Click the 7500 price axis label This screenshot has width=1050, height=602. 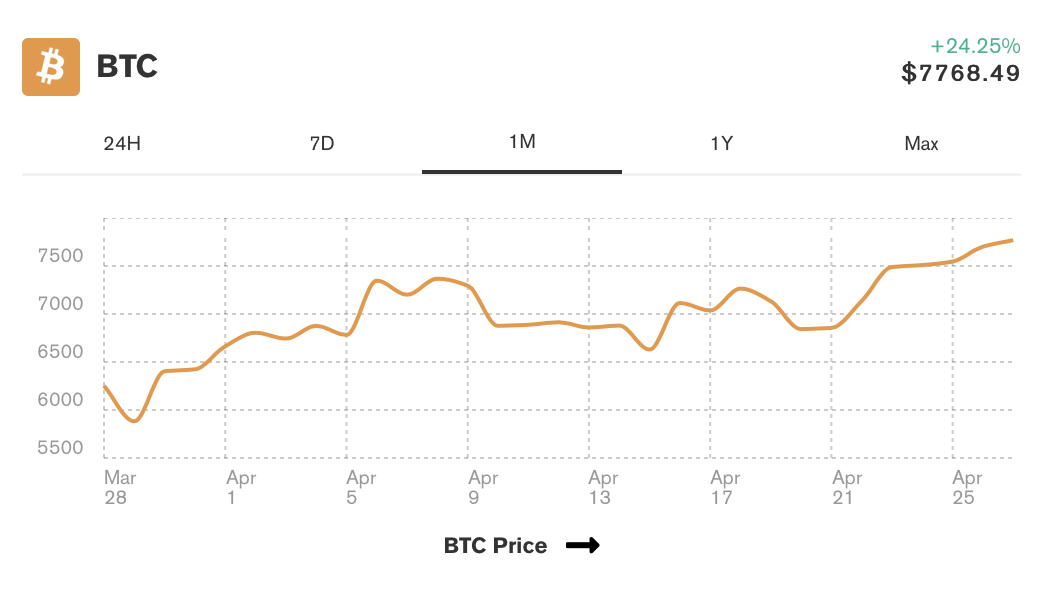[x=63, y=256]
